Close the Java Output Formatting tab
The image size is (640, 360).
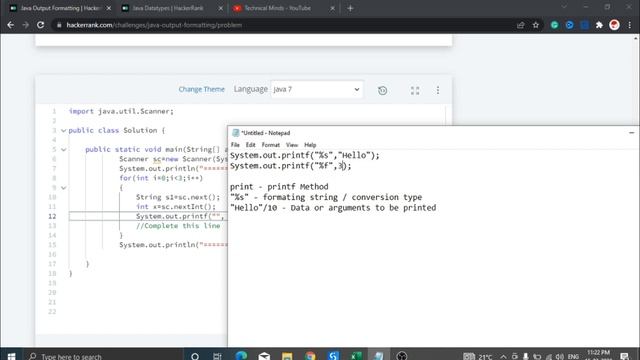[x=109, y=8]
